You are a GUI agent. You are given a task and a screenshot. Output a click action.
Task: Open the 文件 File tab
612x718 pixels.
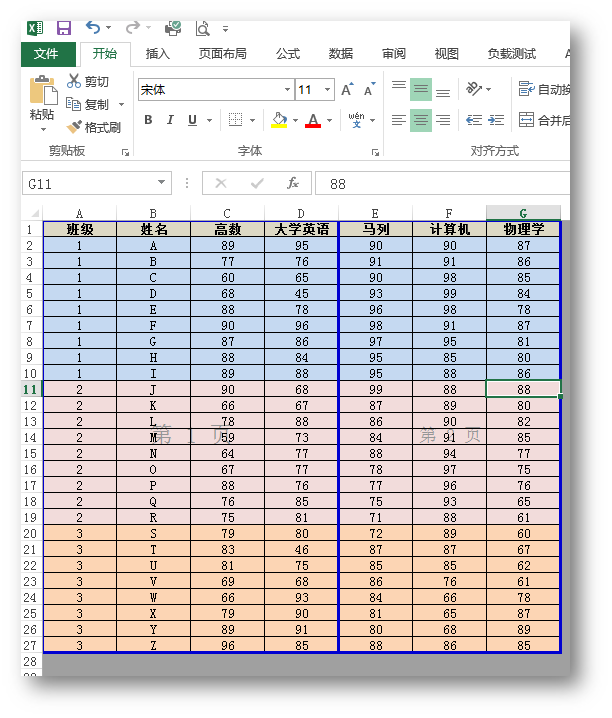(x=48, y=54)
